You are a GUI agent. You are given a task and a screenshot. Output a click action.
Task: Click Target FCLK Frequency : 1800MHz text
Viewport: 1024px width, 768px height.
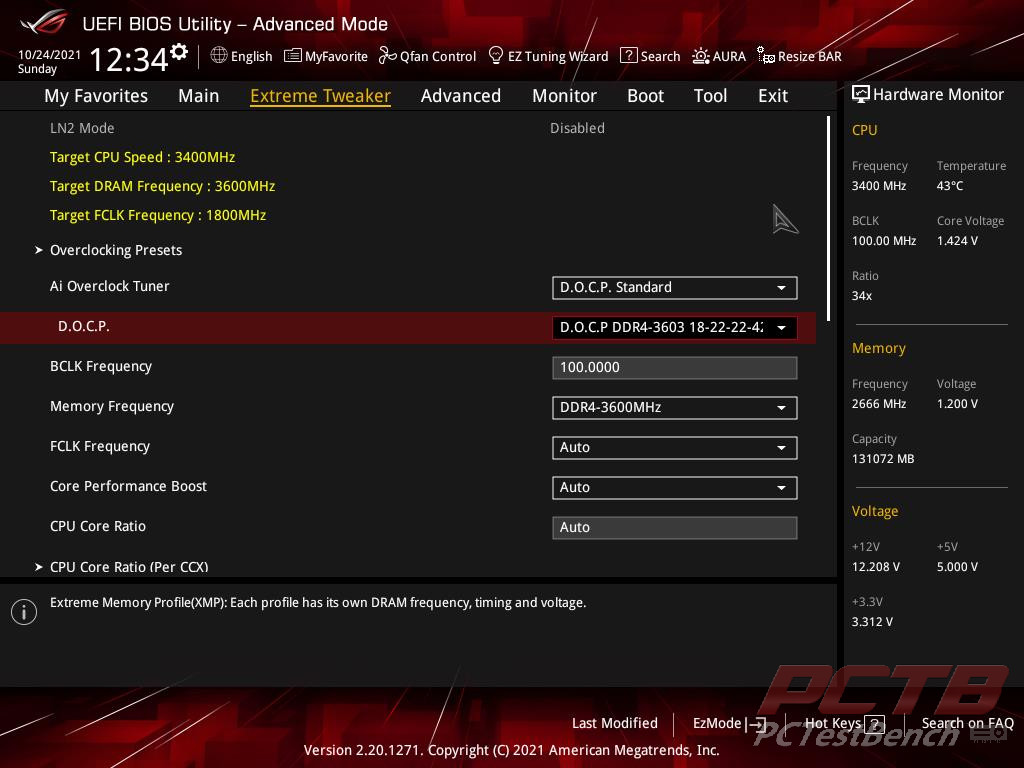158,215
